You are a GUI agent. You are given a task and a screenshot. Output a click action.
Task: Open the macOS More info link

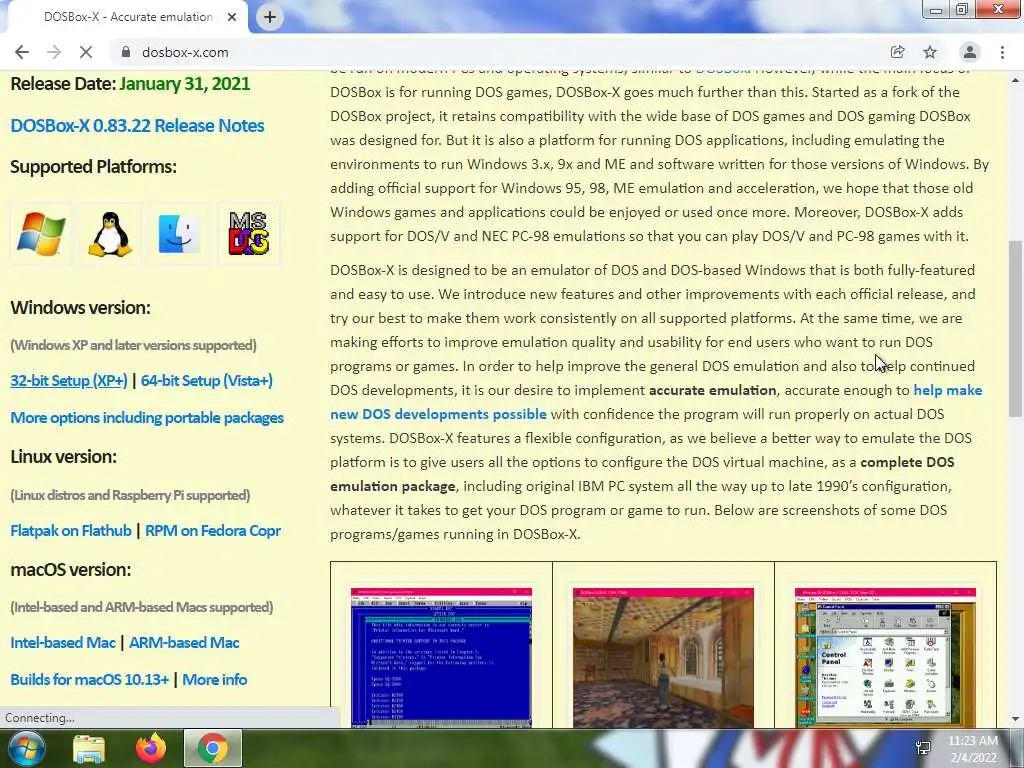pyautogui.click(x=214, y=680)
